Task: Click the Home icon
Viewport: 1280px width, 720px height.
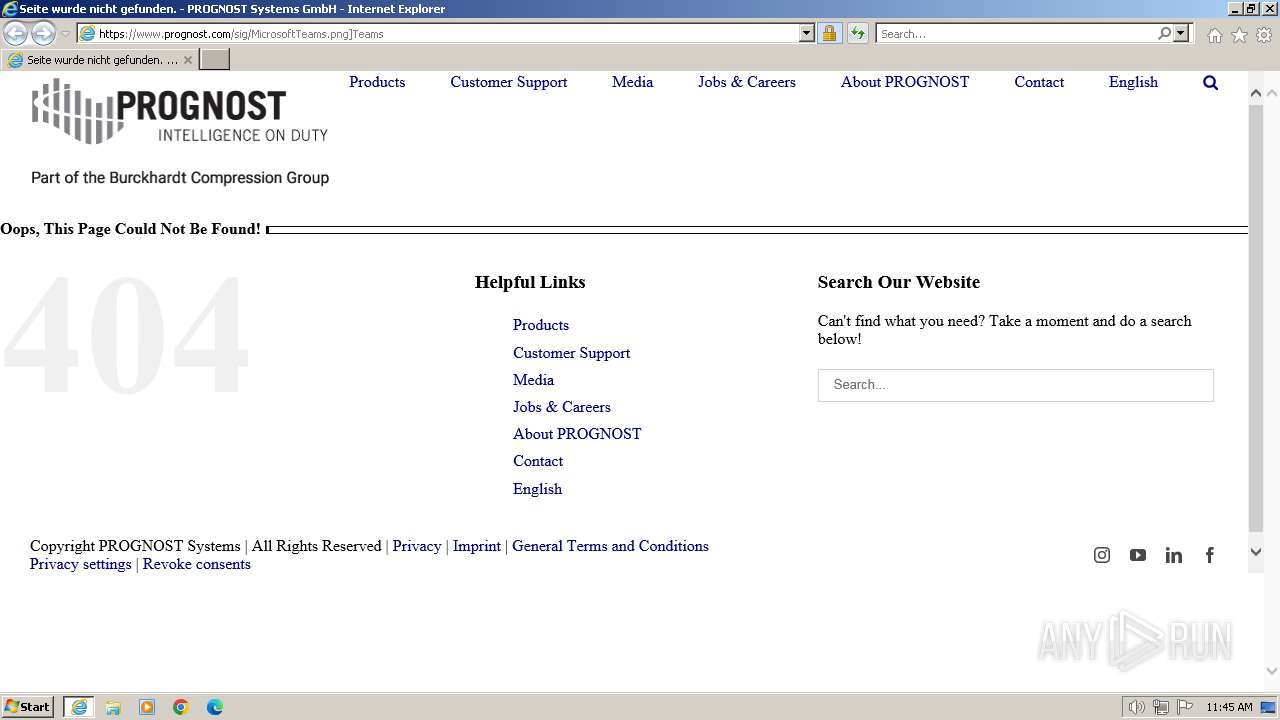Action: pos(1214,35)
